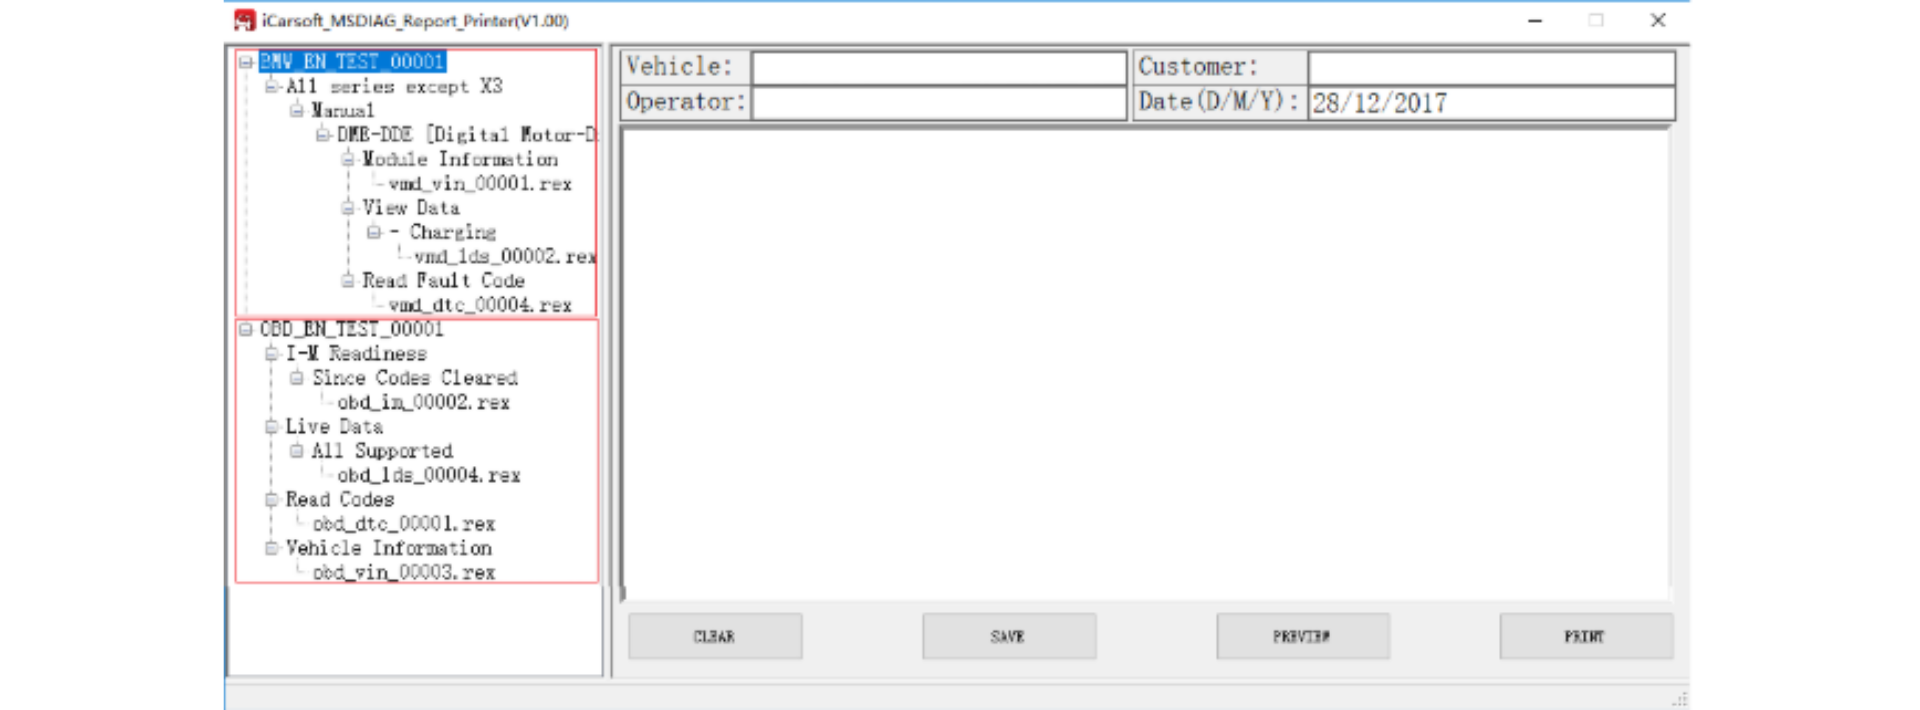
Task: Collapse the I-M Readiness node
Action: click(271, 354)
